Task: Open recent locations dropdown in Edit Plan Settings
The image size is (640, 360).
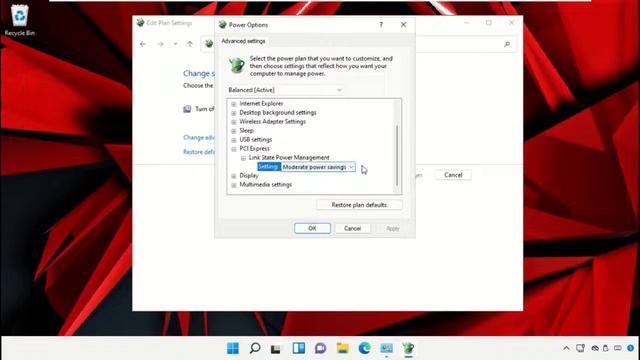Action: (176, 44)
